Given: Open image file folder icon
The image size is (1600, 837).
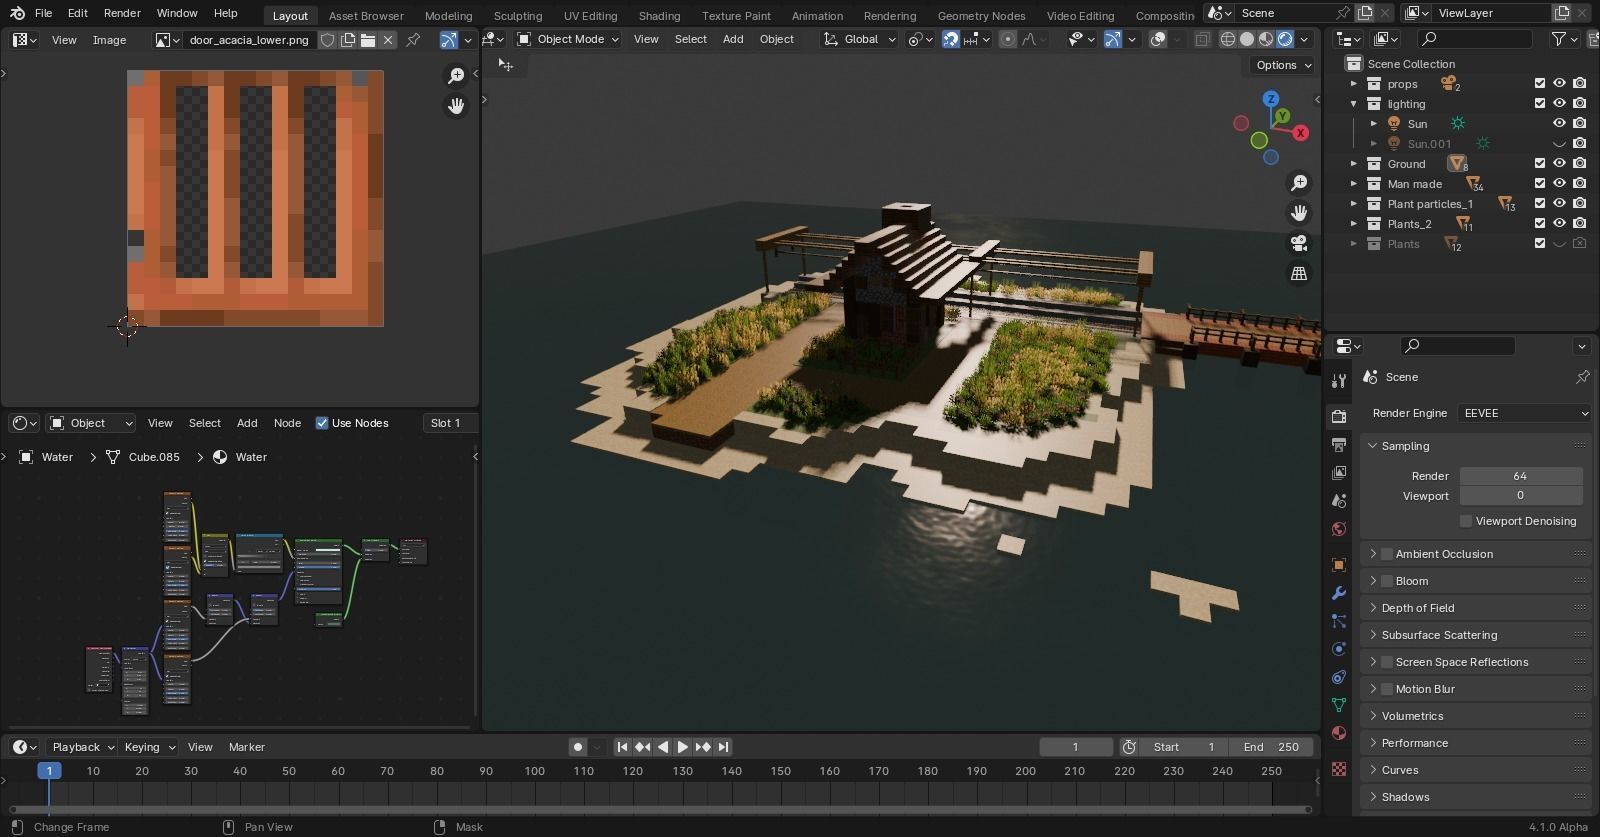Looking at the screenshot, I should click(368, 39).
